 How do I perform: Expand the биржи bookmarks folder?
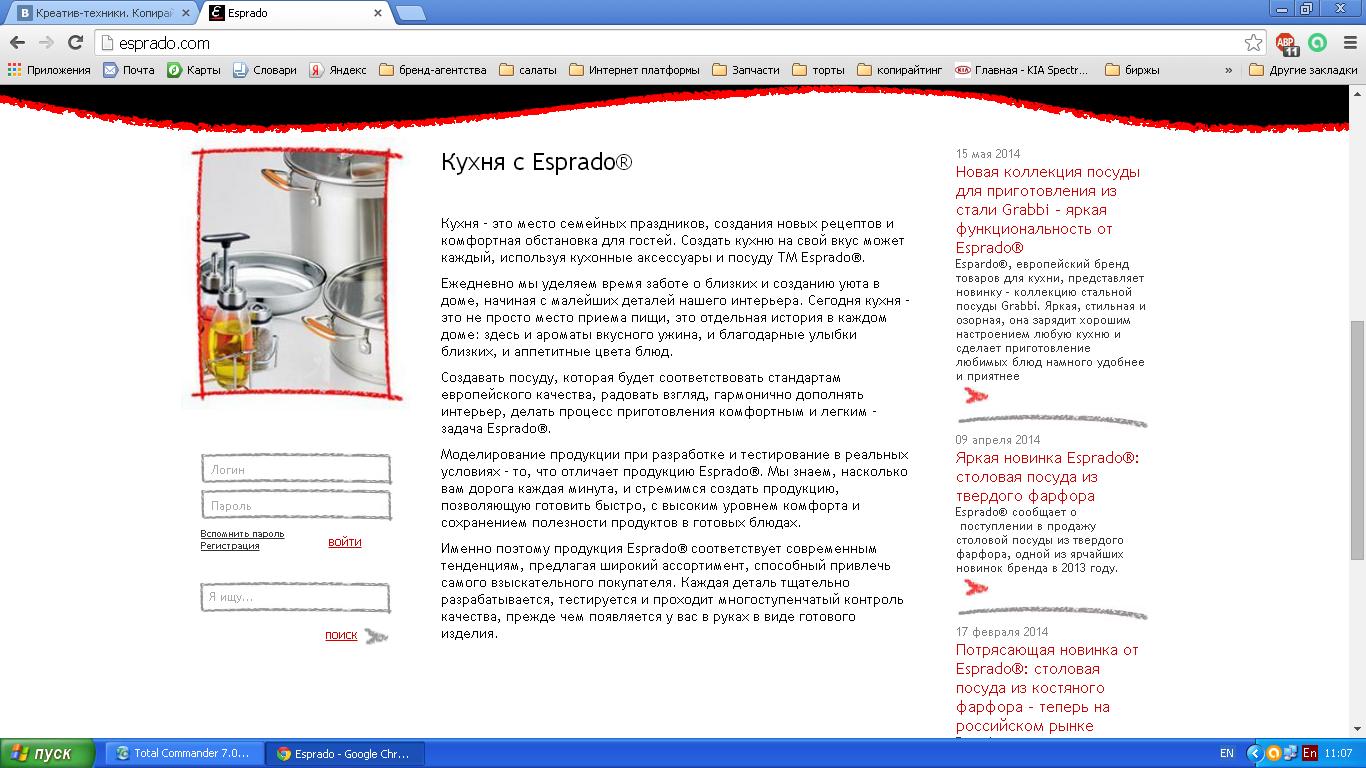tap(1132, 70)
